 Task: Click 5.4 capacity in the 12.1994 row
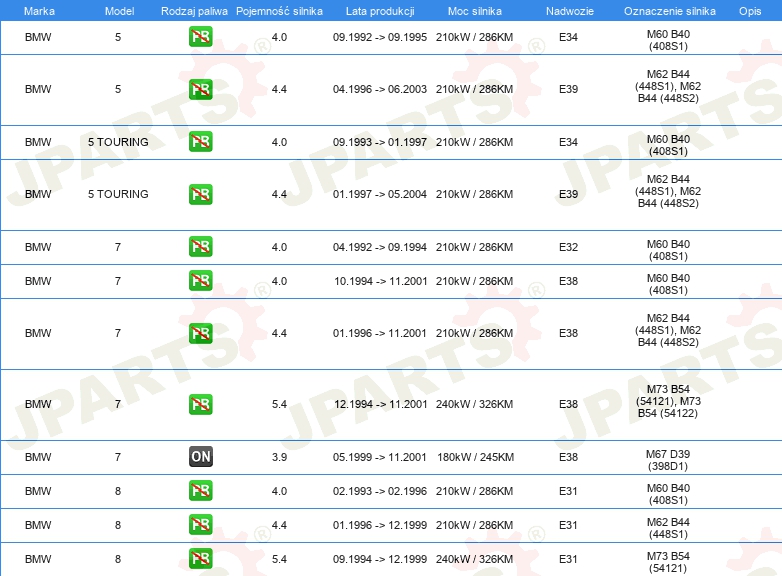279,404
